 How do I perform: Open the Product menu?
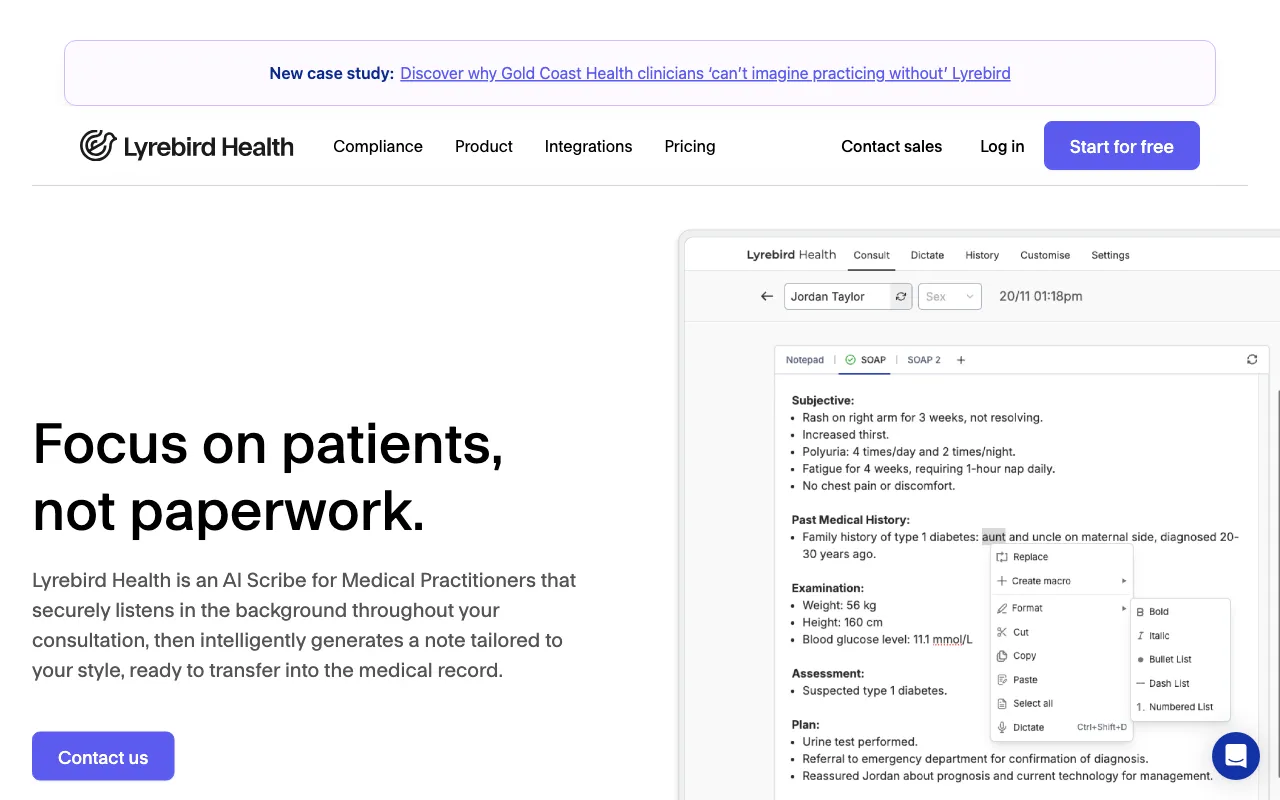(484, 146)
